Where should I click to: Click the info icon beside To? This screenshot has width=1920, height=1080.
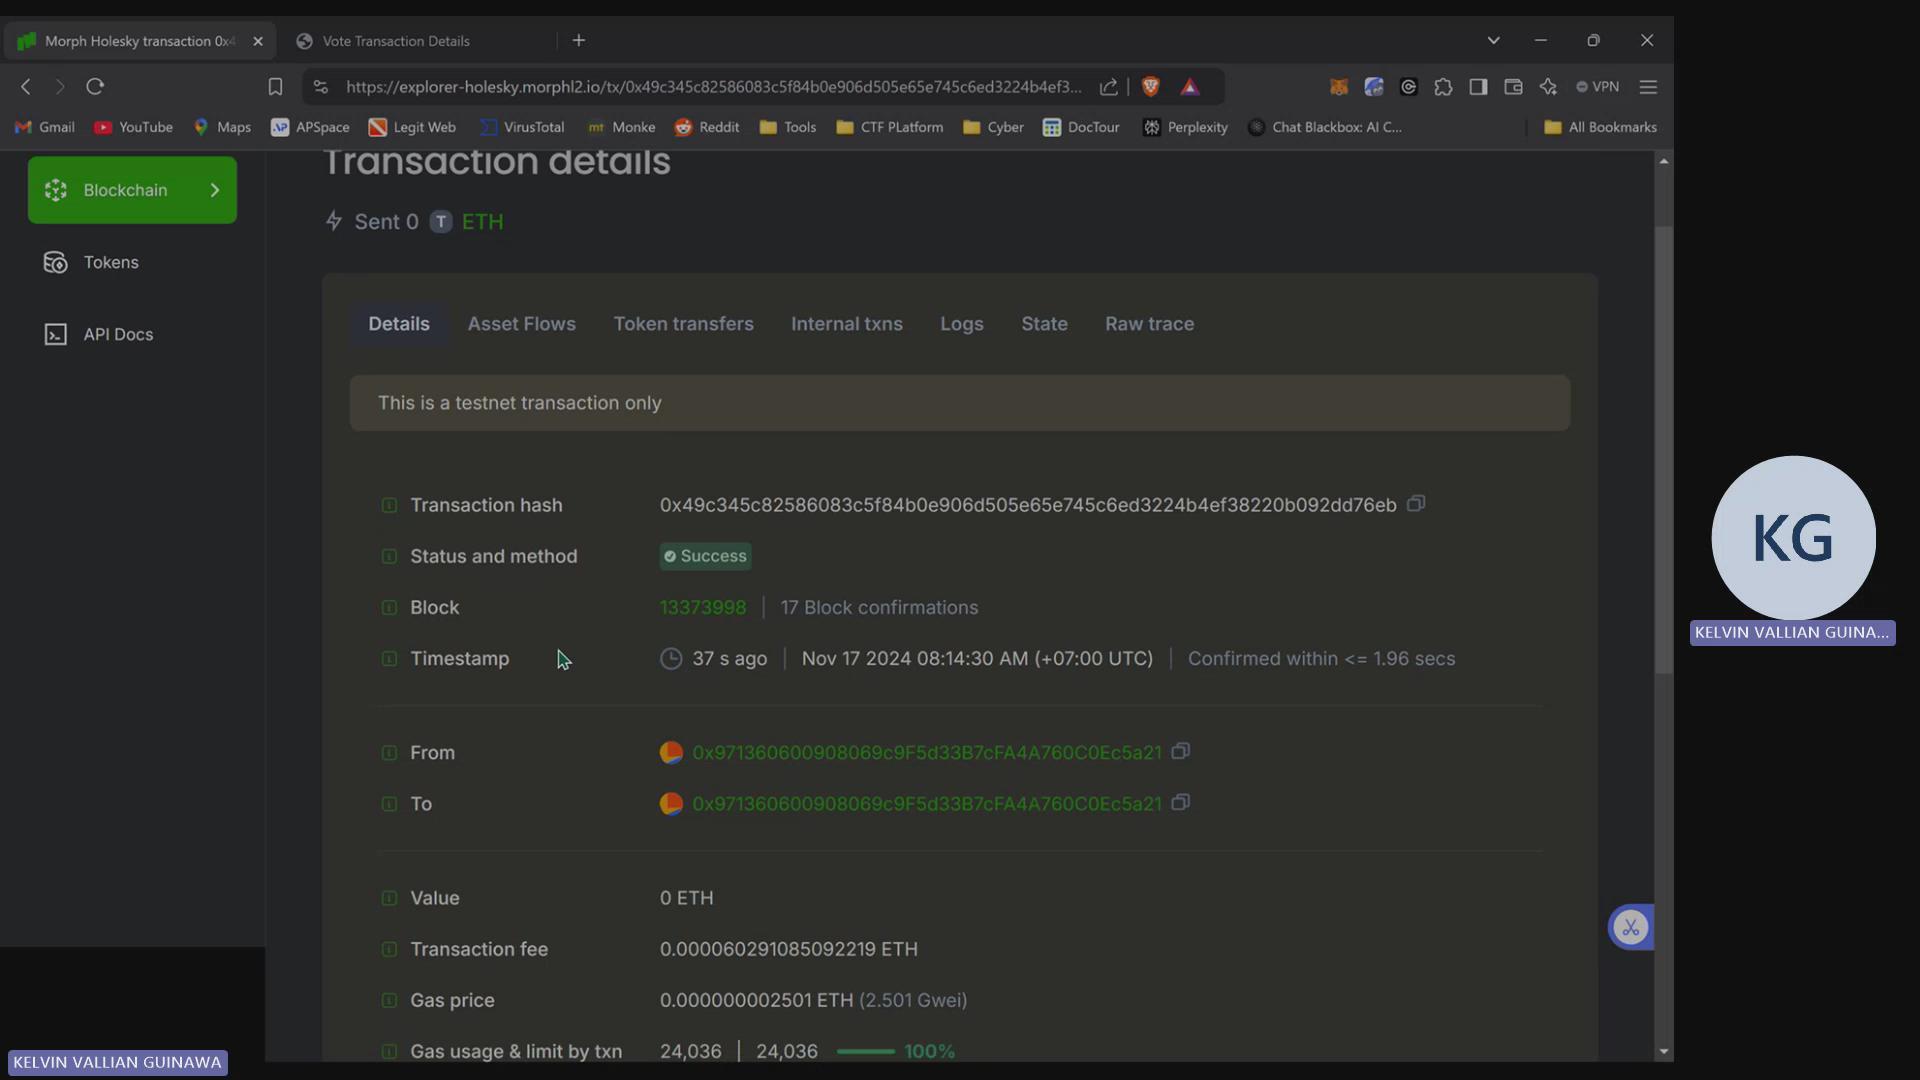[x=389, y=804]
